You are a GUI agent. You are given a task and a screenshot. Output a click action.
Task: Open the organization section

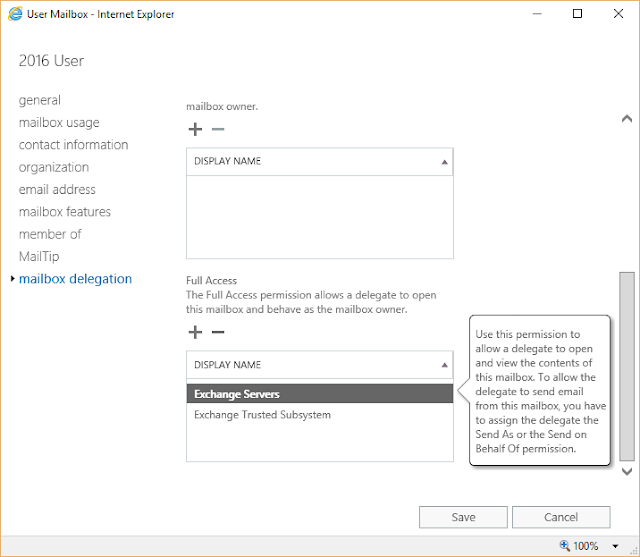point(54,167)
